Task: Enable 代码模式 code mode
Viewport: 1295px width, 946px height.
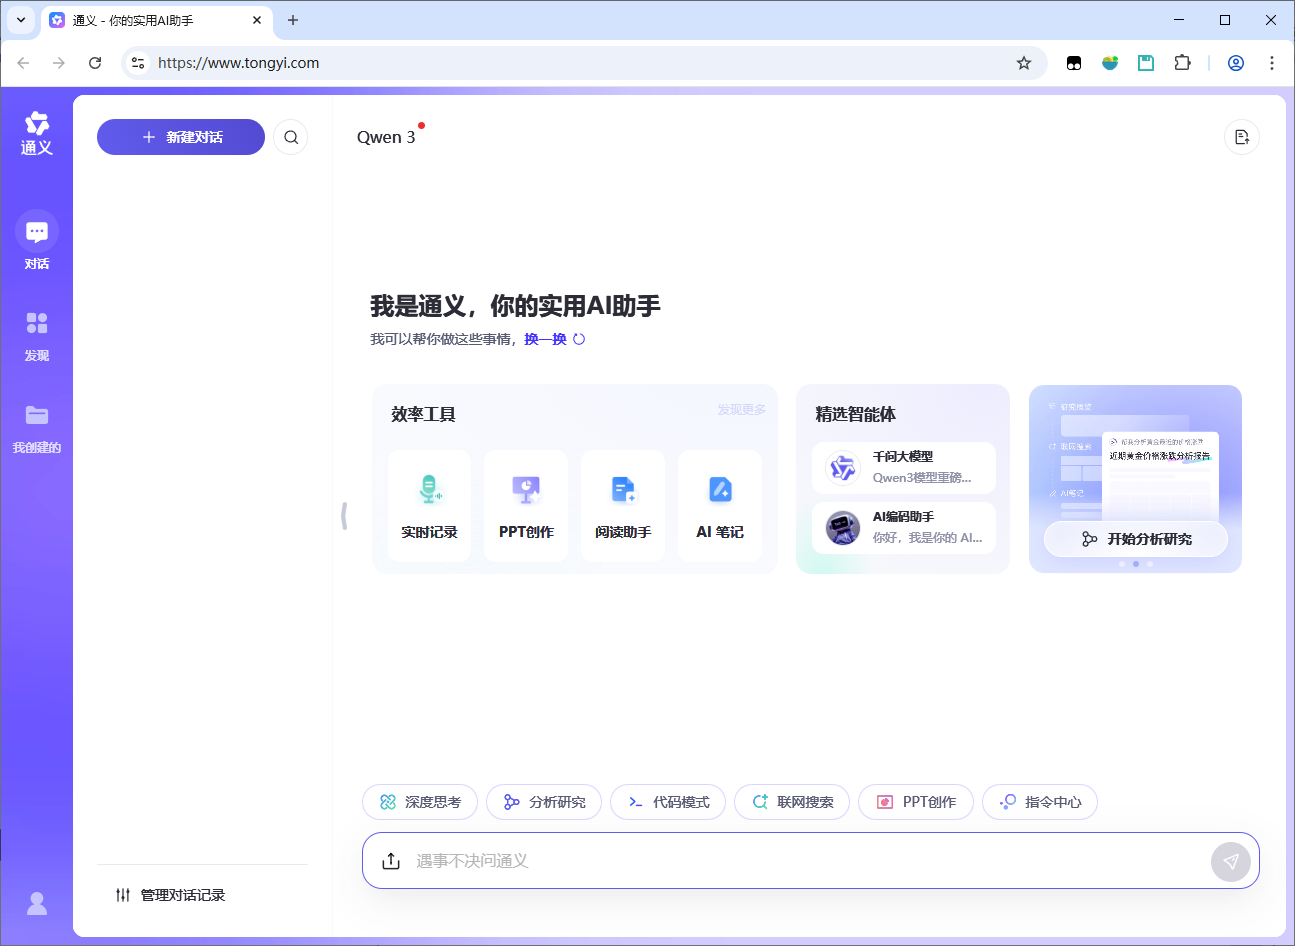Action: (x=668, y=802)
